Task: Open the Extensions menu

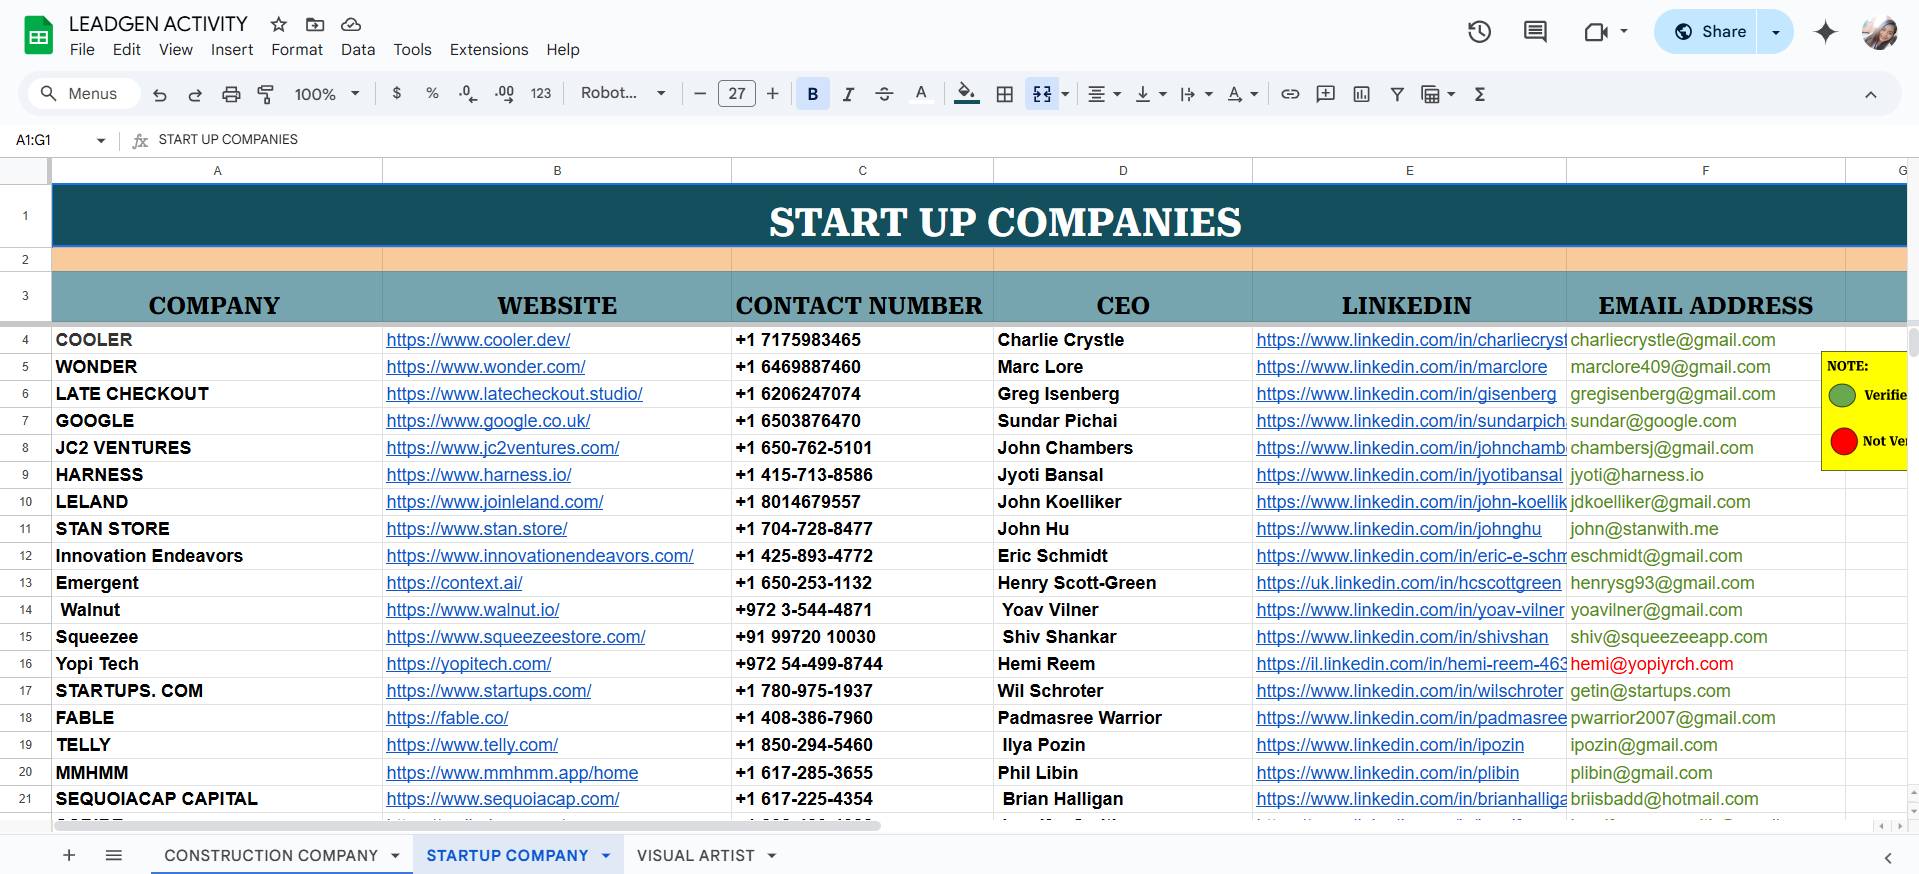Action: tap(489, 50)
